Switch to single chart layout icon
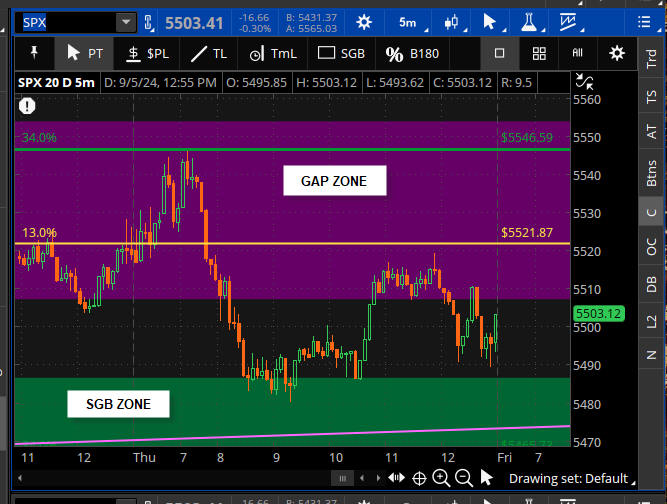This screenshot has height=504, width=667. coord(499,53)
